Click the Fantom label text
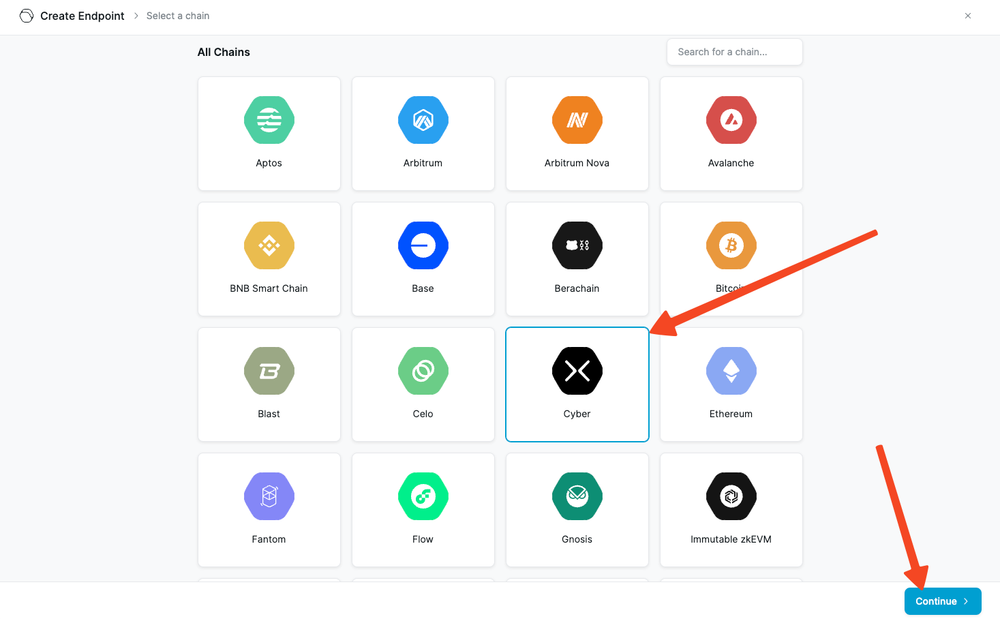The image size is (1000, 619). pos(269,539)
